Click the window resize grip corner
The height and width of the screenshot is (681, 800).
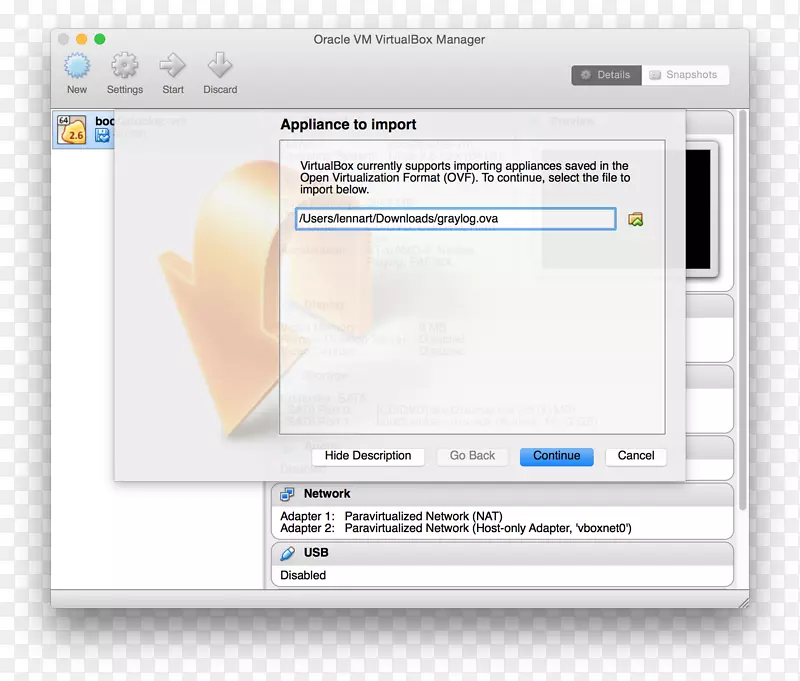click(x=742, y=601)
